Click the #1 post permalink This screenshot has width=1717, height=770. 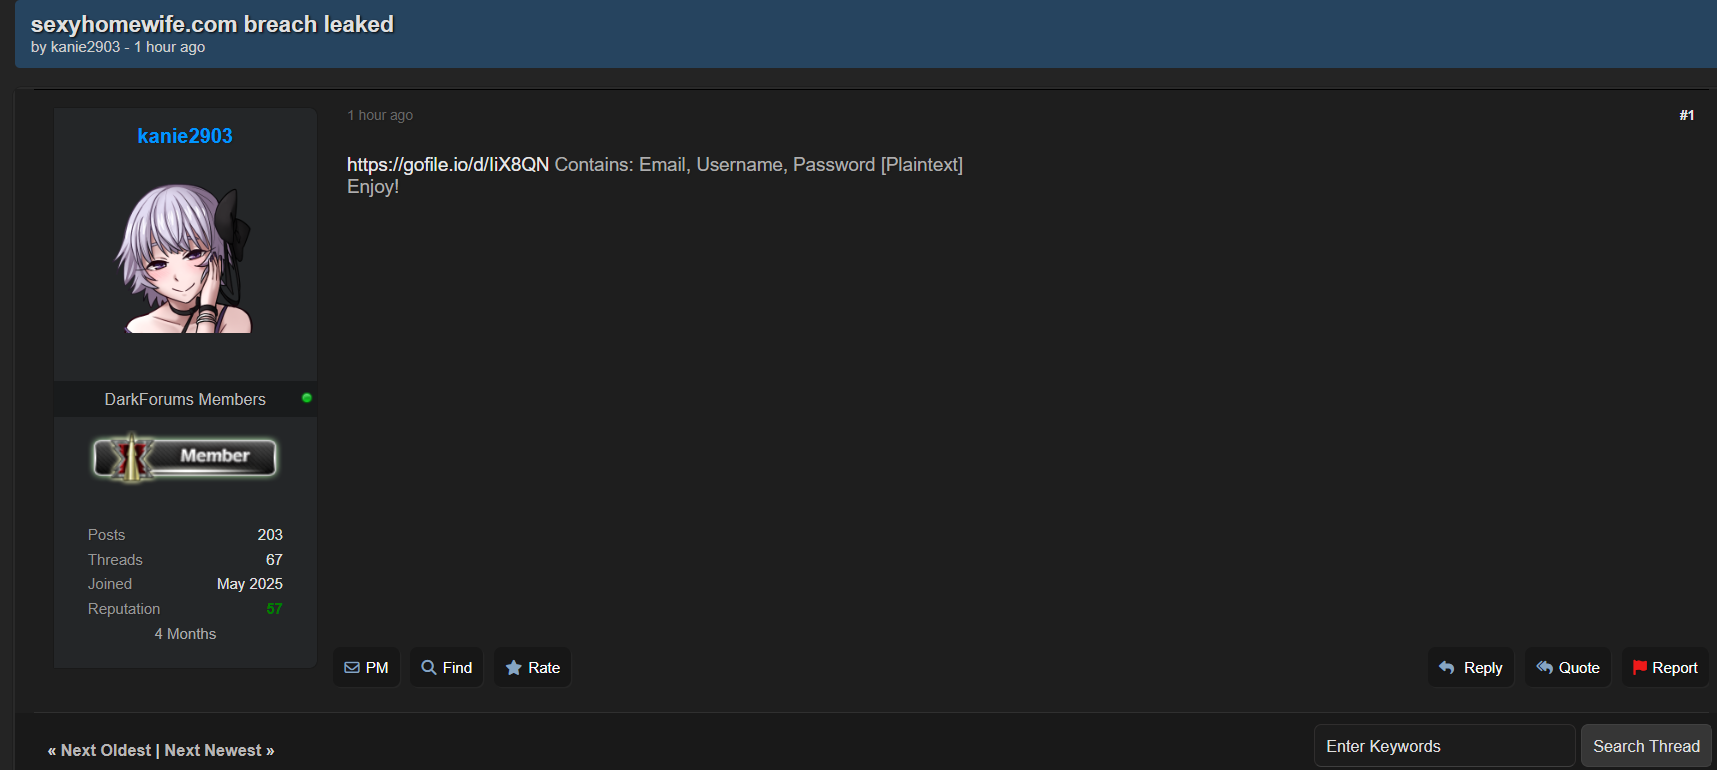[1686, 116]
